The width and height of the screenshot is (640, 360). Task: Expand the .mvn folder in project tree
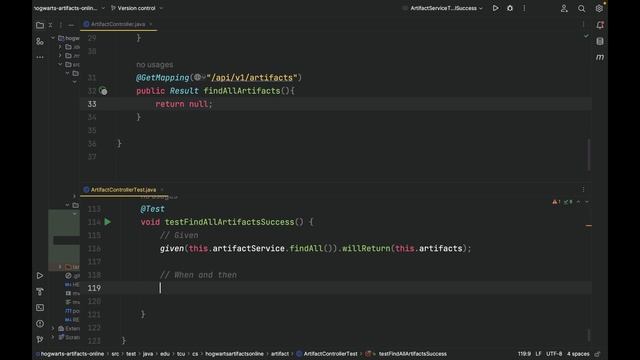(60, 56)
